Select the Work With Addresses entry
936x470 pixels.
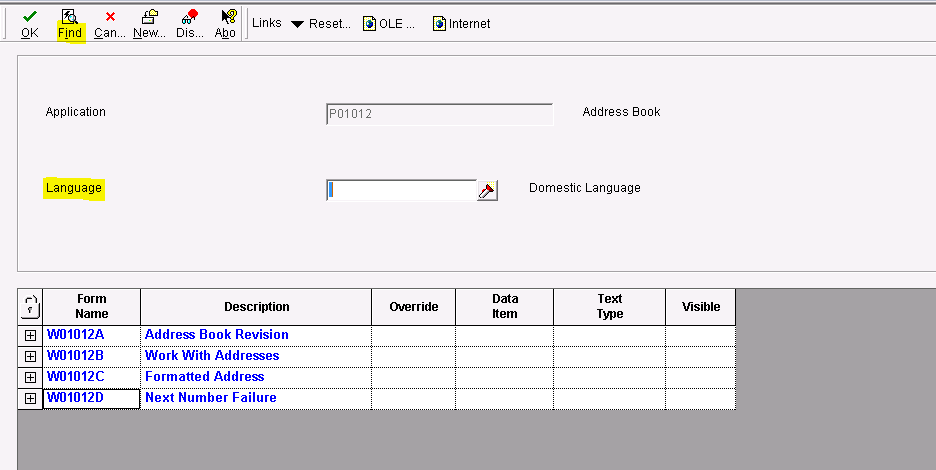(212, 356)
